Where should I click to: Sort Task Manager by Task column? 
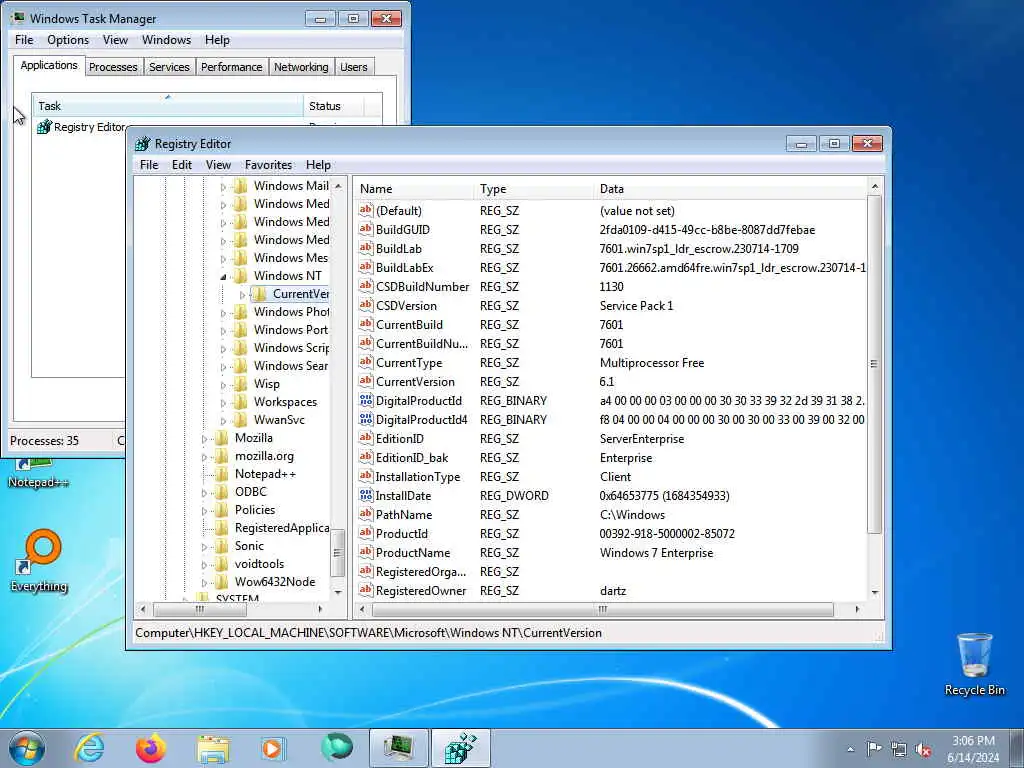(167, 106)
